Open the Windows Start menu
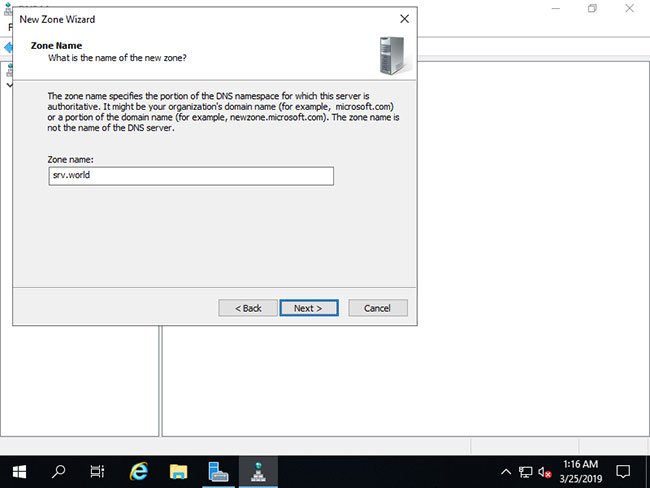 pos(19,471)
